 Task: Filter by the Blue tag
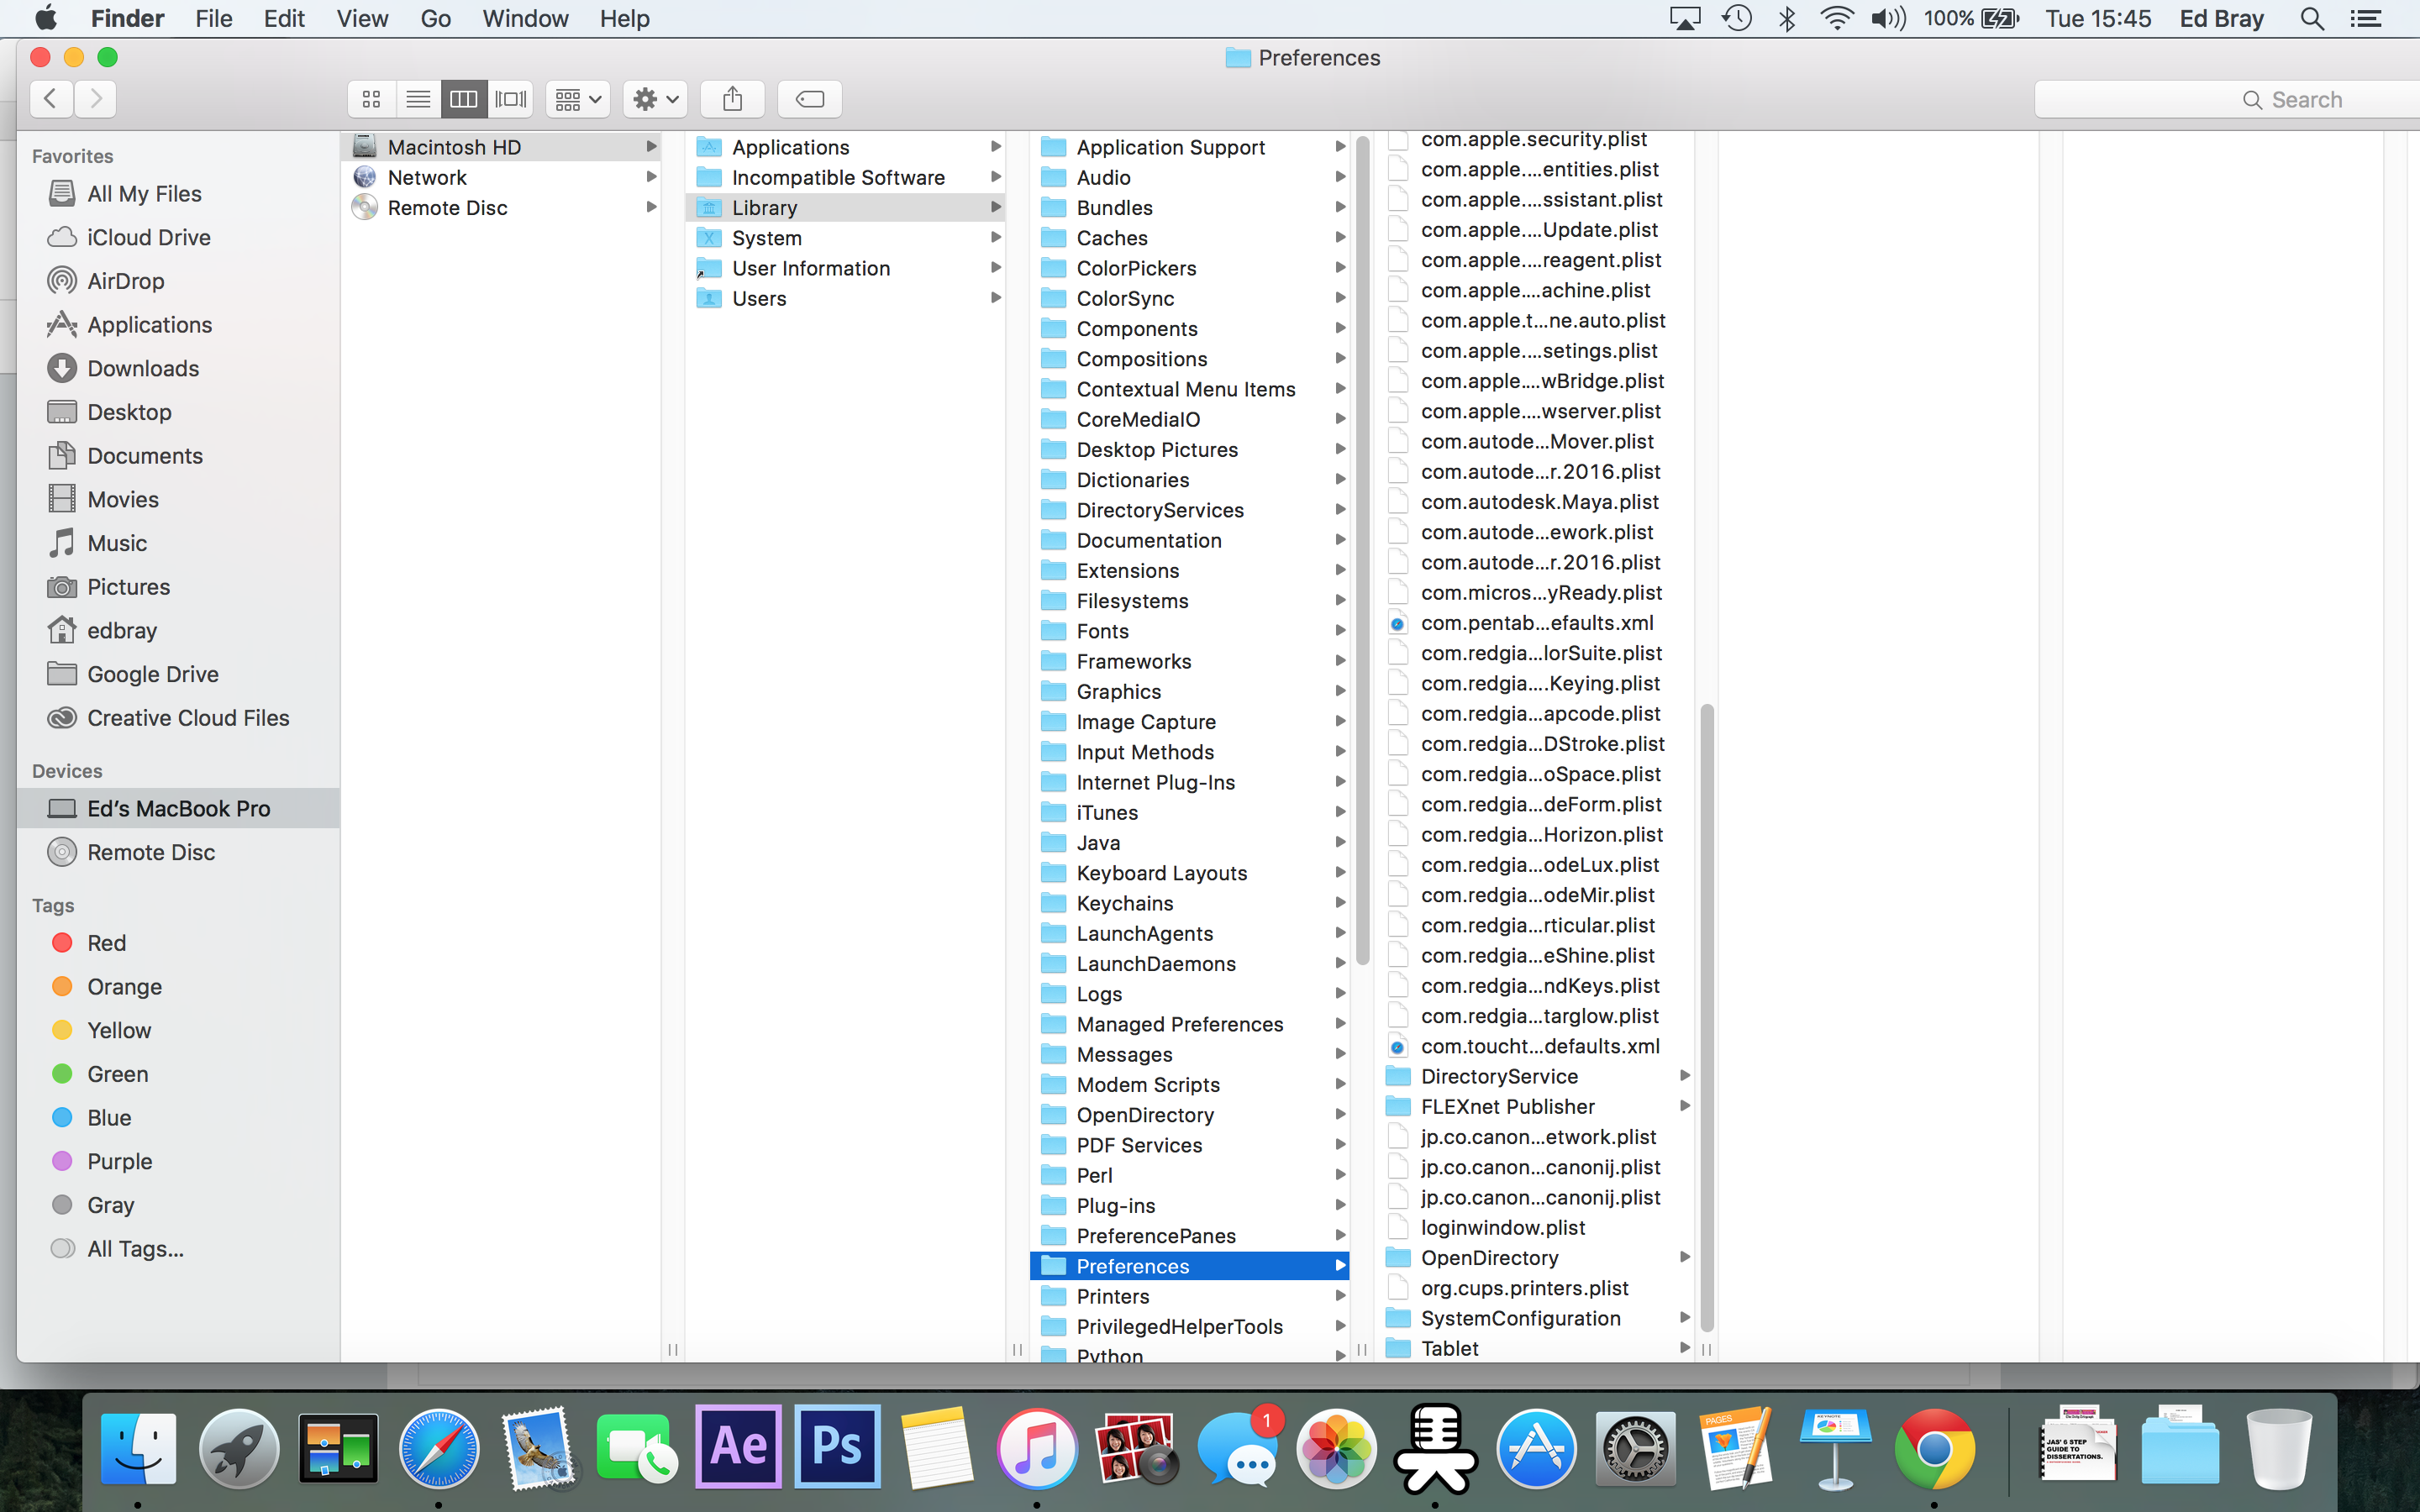[x=178, y=1118]
